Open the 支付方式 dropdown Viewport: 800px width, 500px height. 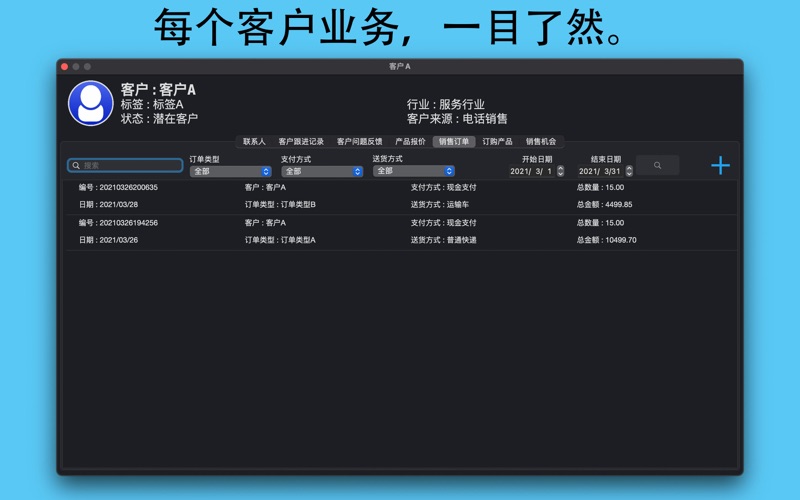[x=321, y=171]
